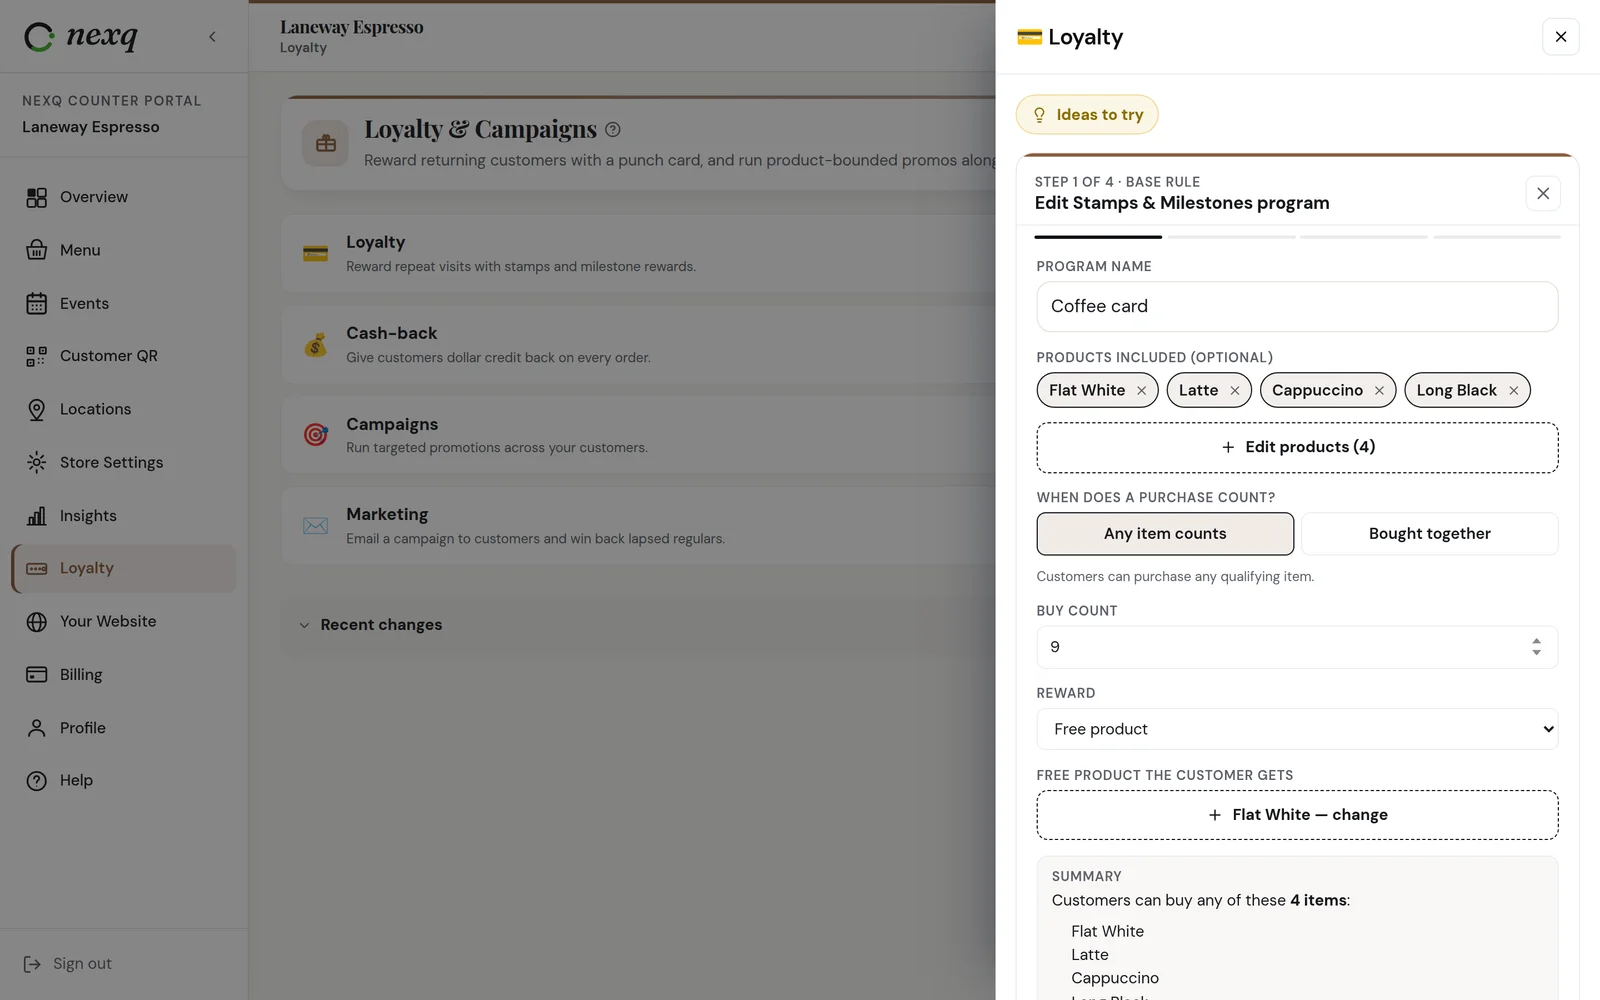Screen dimensions: 1600x1000
Task: Click the nexq logo icon
Action: pos(39,37)
